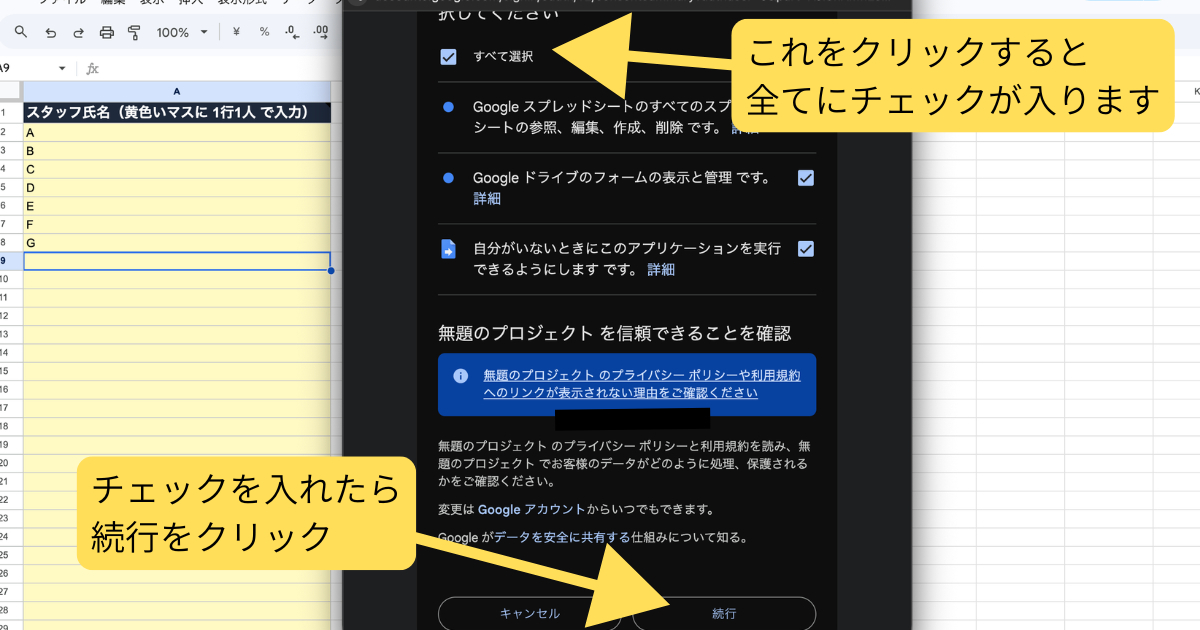Select cell containing G

pos(177,243)
